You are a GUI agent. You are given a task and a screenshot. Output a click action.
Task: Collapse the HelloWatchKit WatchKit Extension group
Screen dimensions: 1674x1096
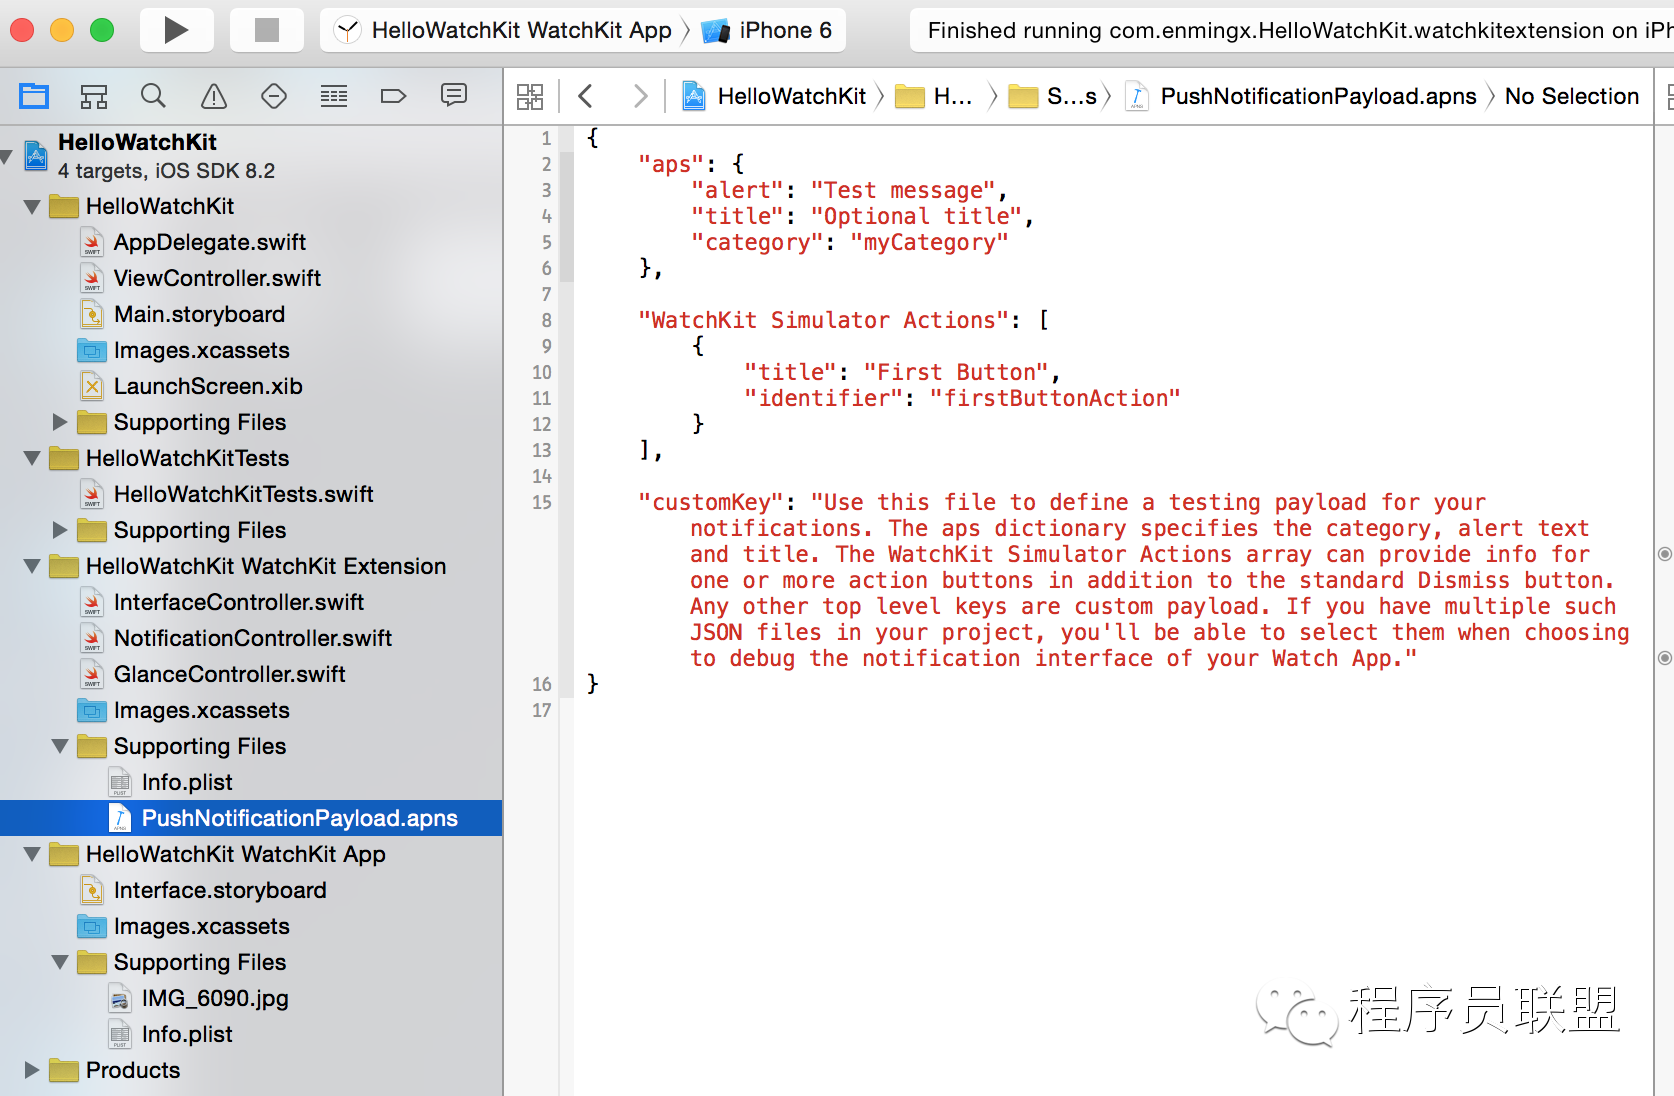32,567
